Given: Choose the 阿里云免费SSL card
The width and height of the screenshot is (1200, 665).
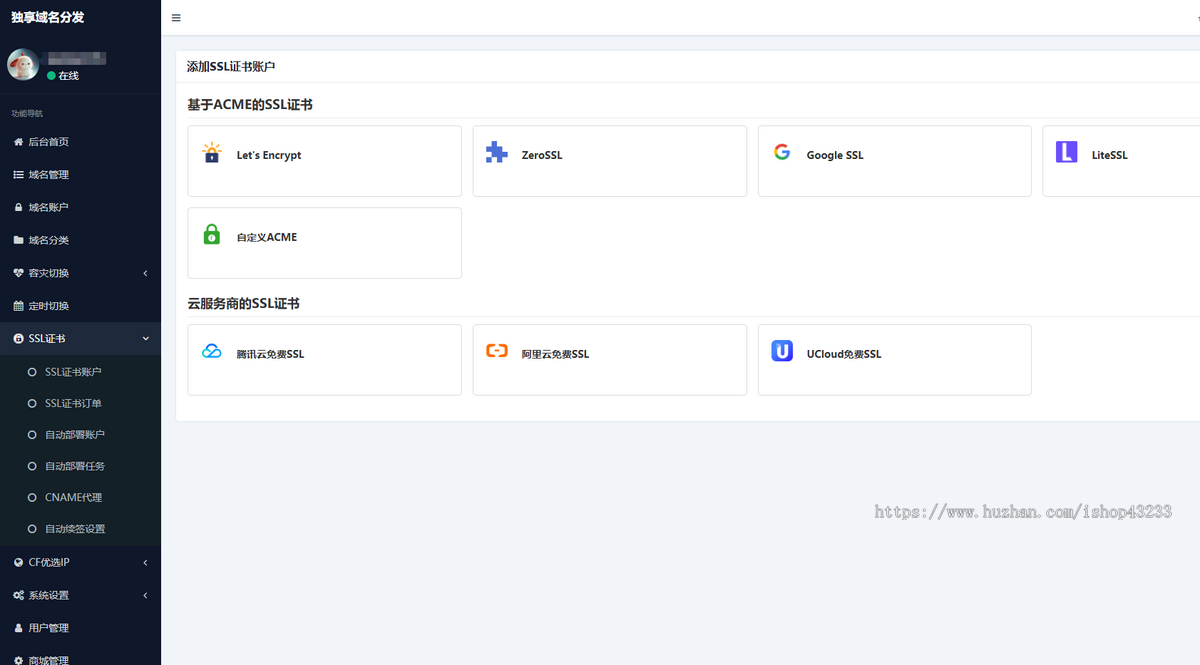Looking at the screenshot, I should coord(610,360).
